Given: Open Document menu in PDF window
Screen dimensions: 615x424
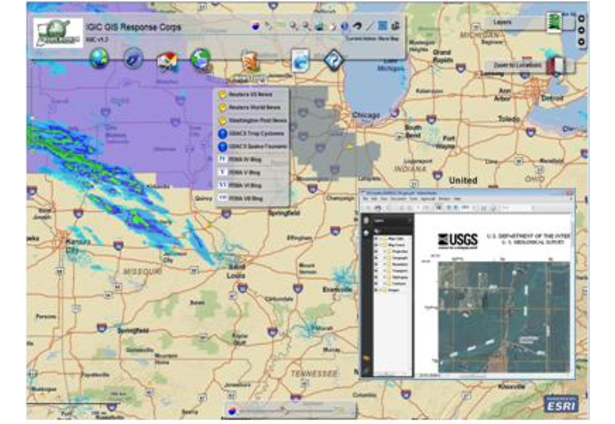Looking at the screenshot, I should [398, 199].
